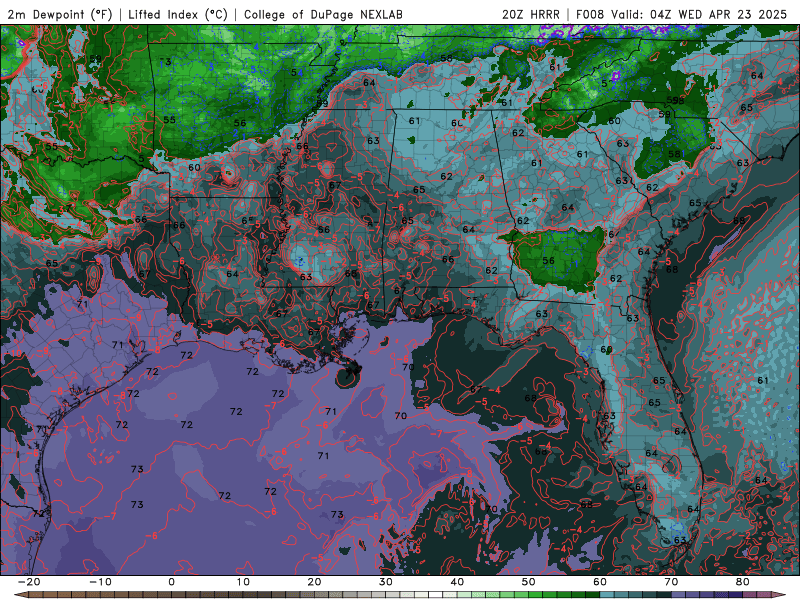Click the "Lifted Index (°C)" header label
800x600 pixels.
tap(178, 14)
